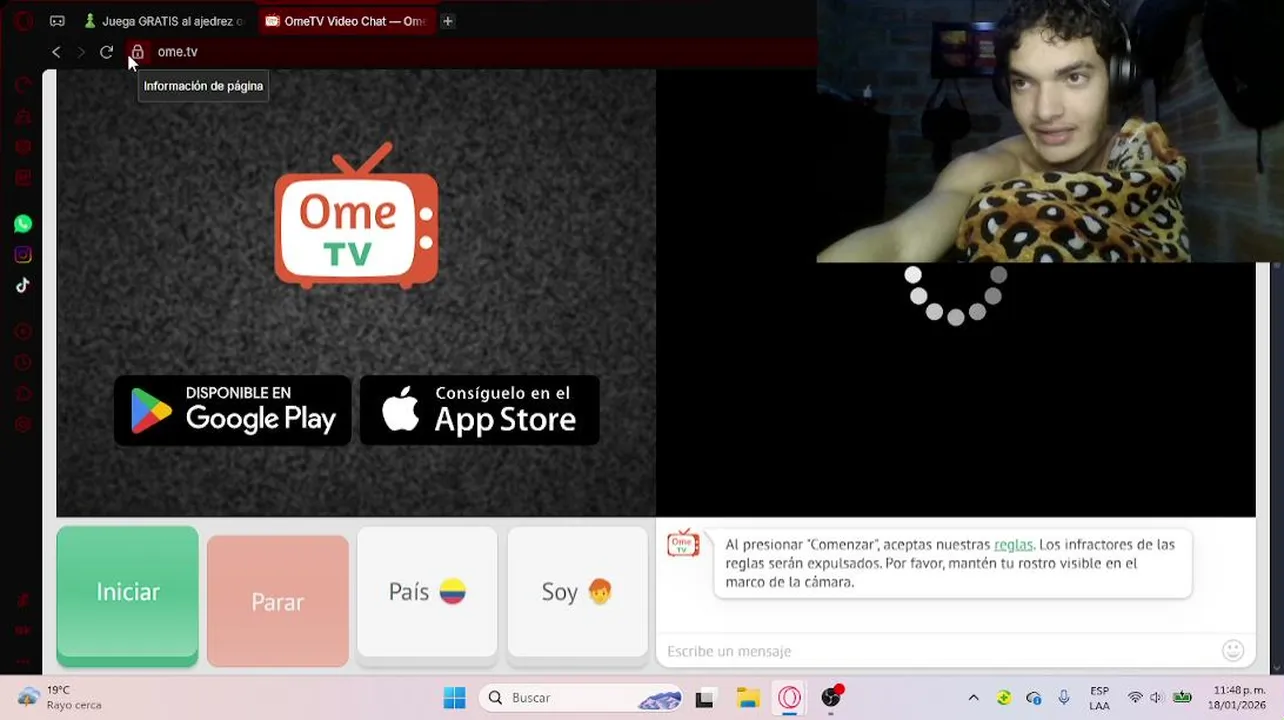
Task: Reload the ome.tv page
Action: click(x=106, y=52)
